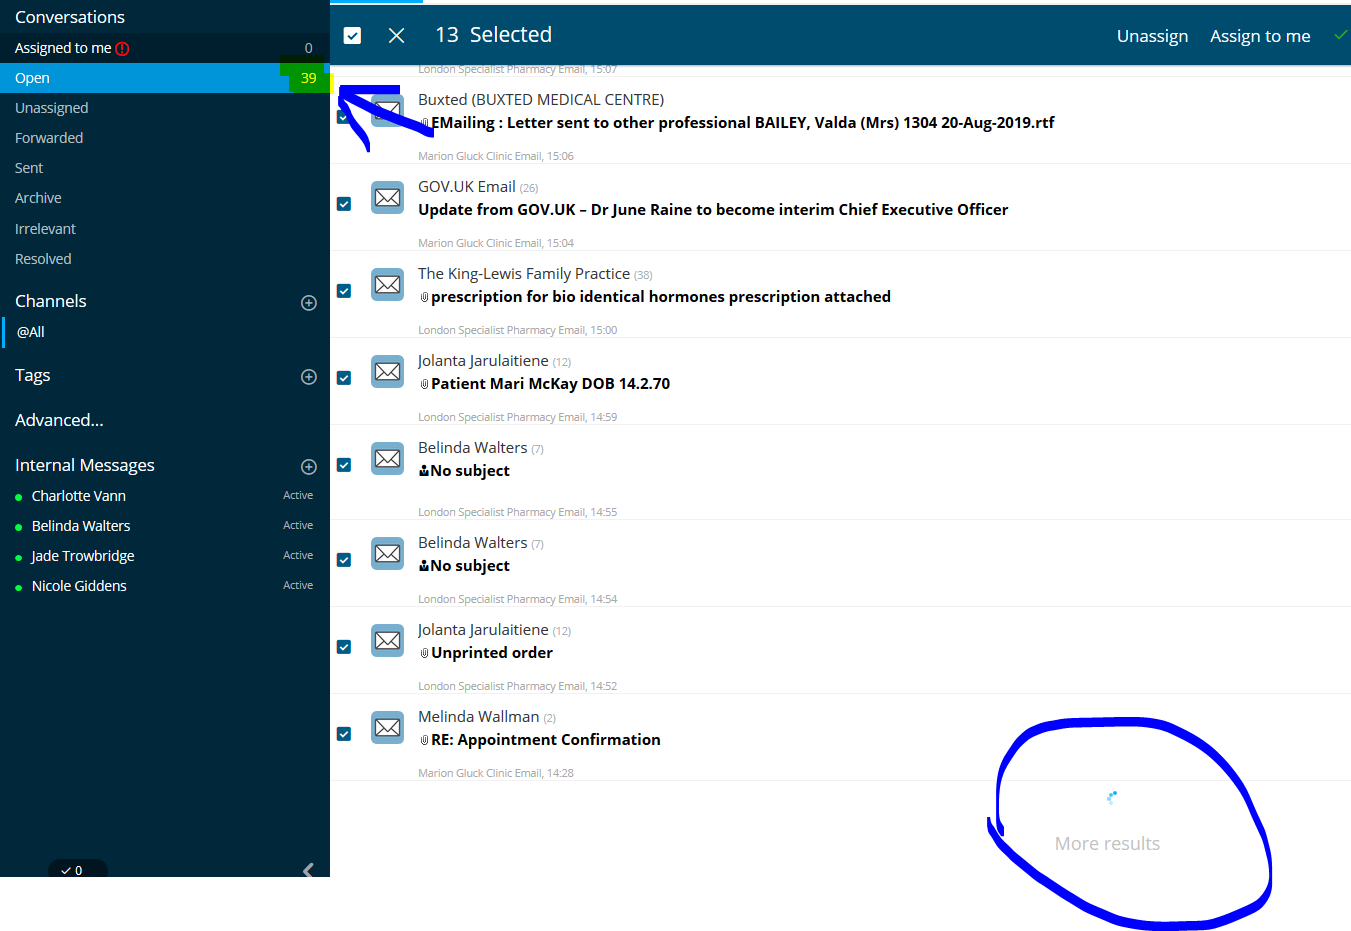Click envelope icon for GOV.UK Email
This screenshot has width=1351, height=931.
[x=388, y=198]
